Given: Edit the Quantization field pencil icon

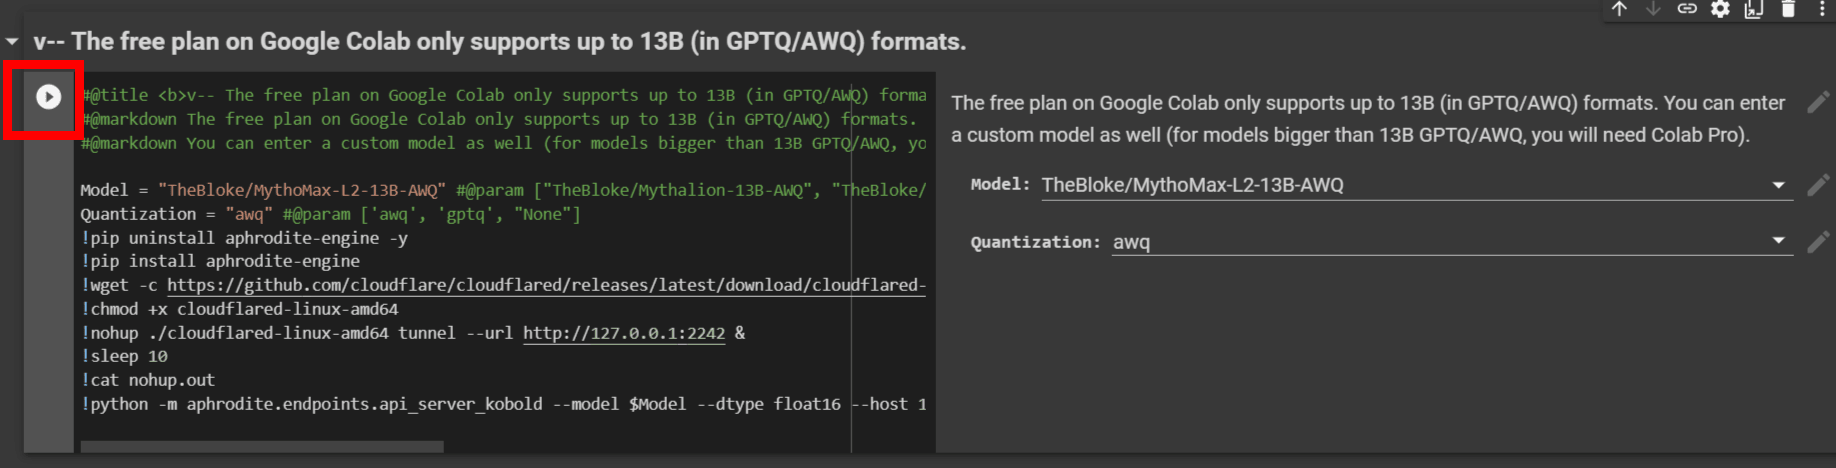Looking at the screenshot, I should pyautogui.click(x=1818, y=242).
